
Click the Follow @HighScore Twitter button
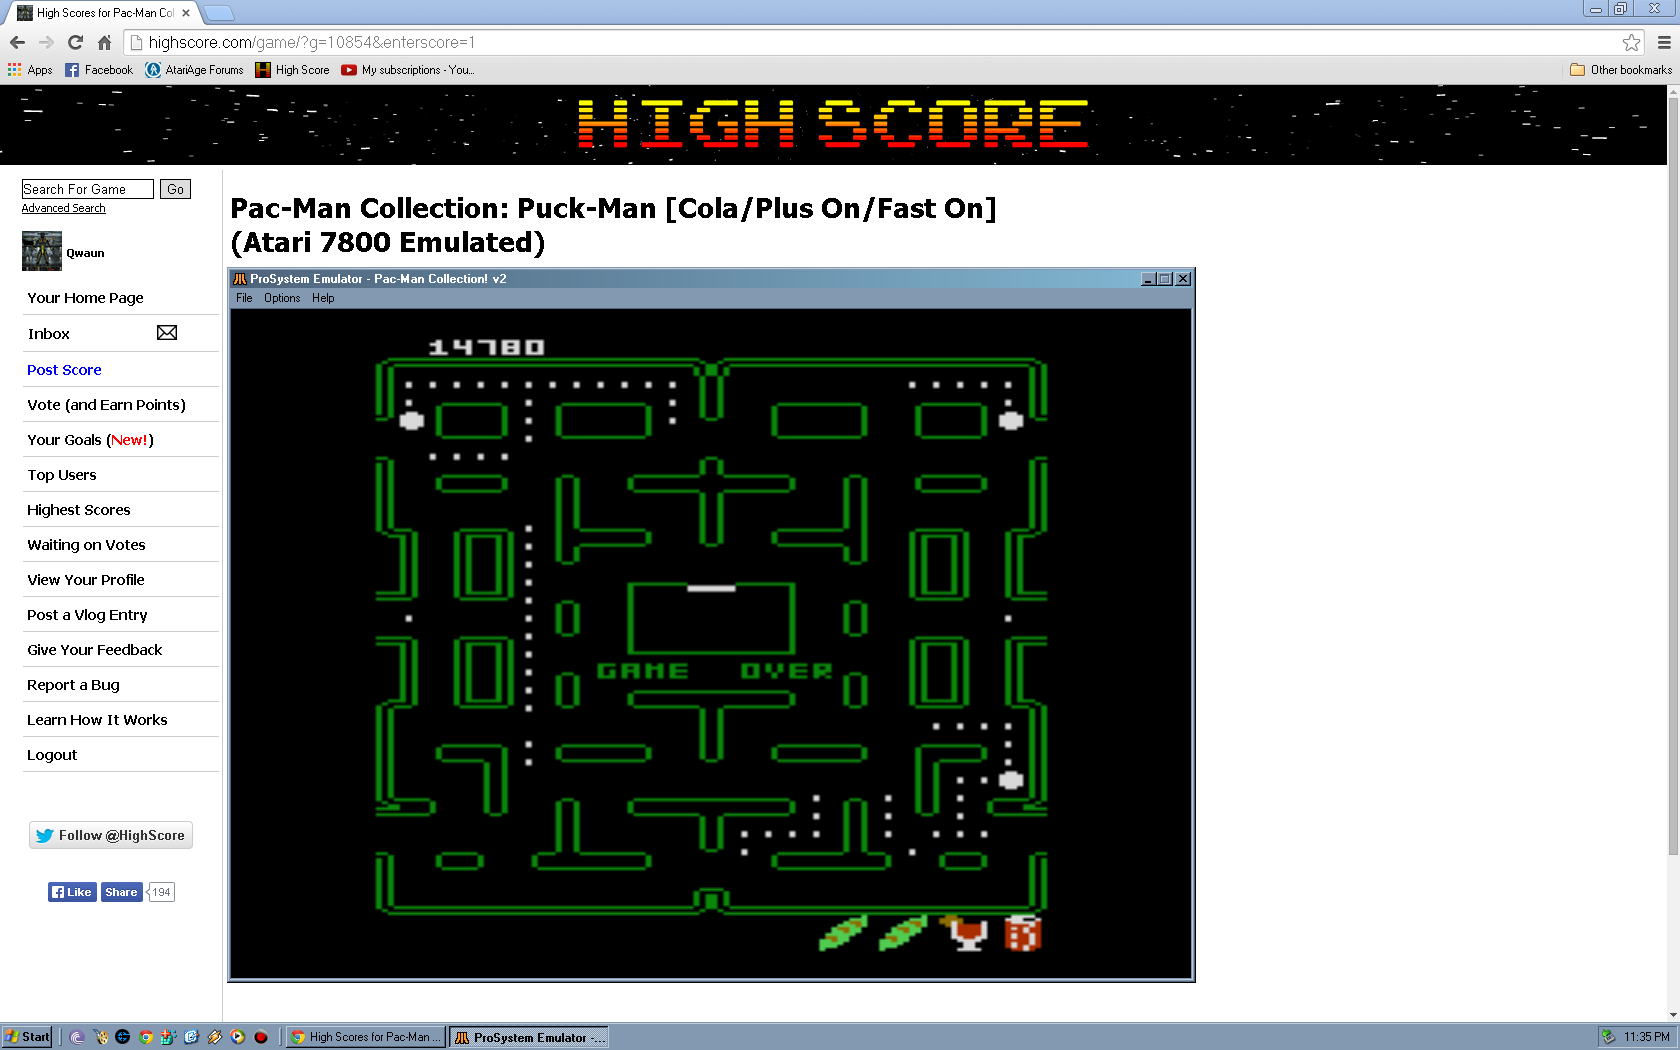111,835
